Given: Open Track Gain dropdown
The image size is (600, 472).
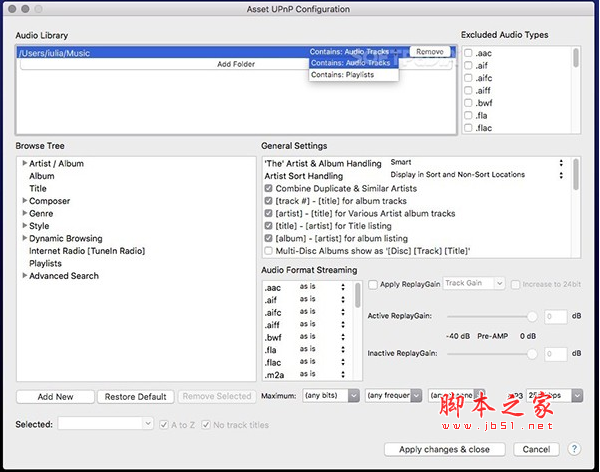Looking at the screenshot, I should point(474,283).
